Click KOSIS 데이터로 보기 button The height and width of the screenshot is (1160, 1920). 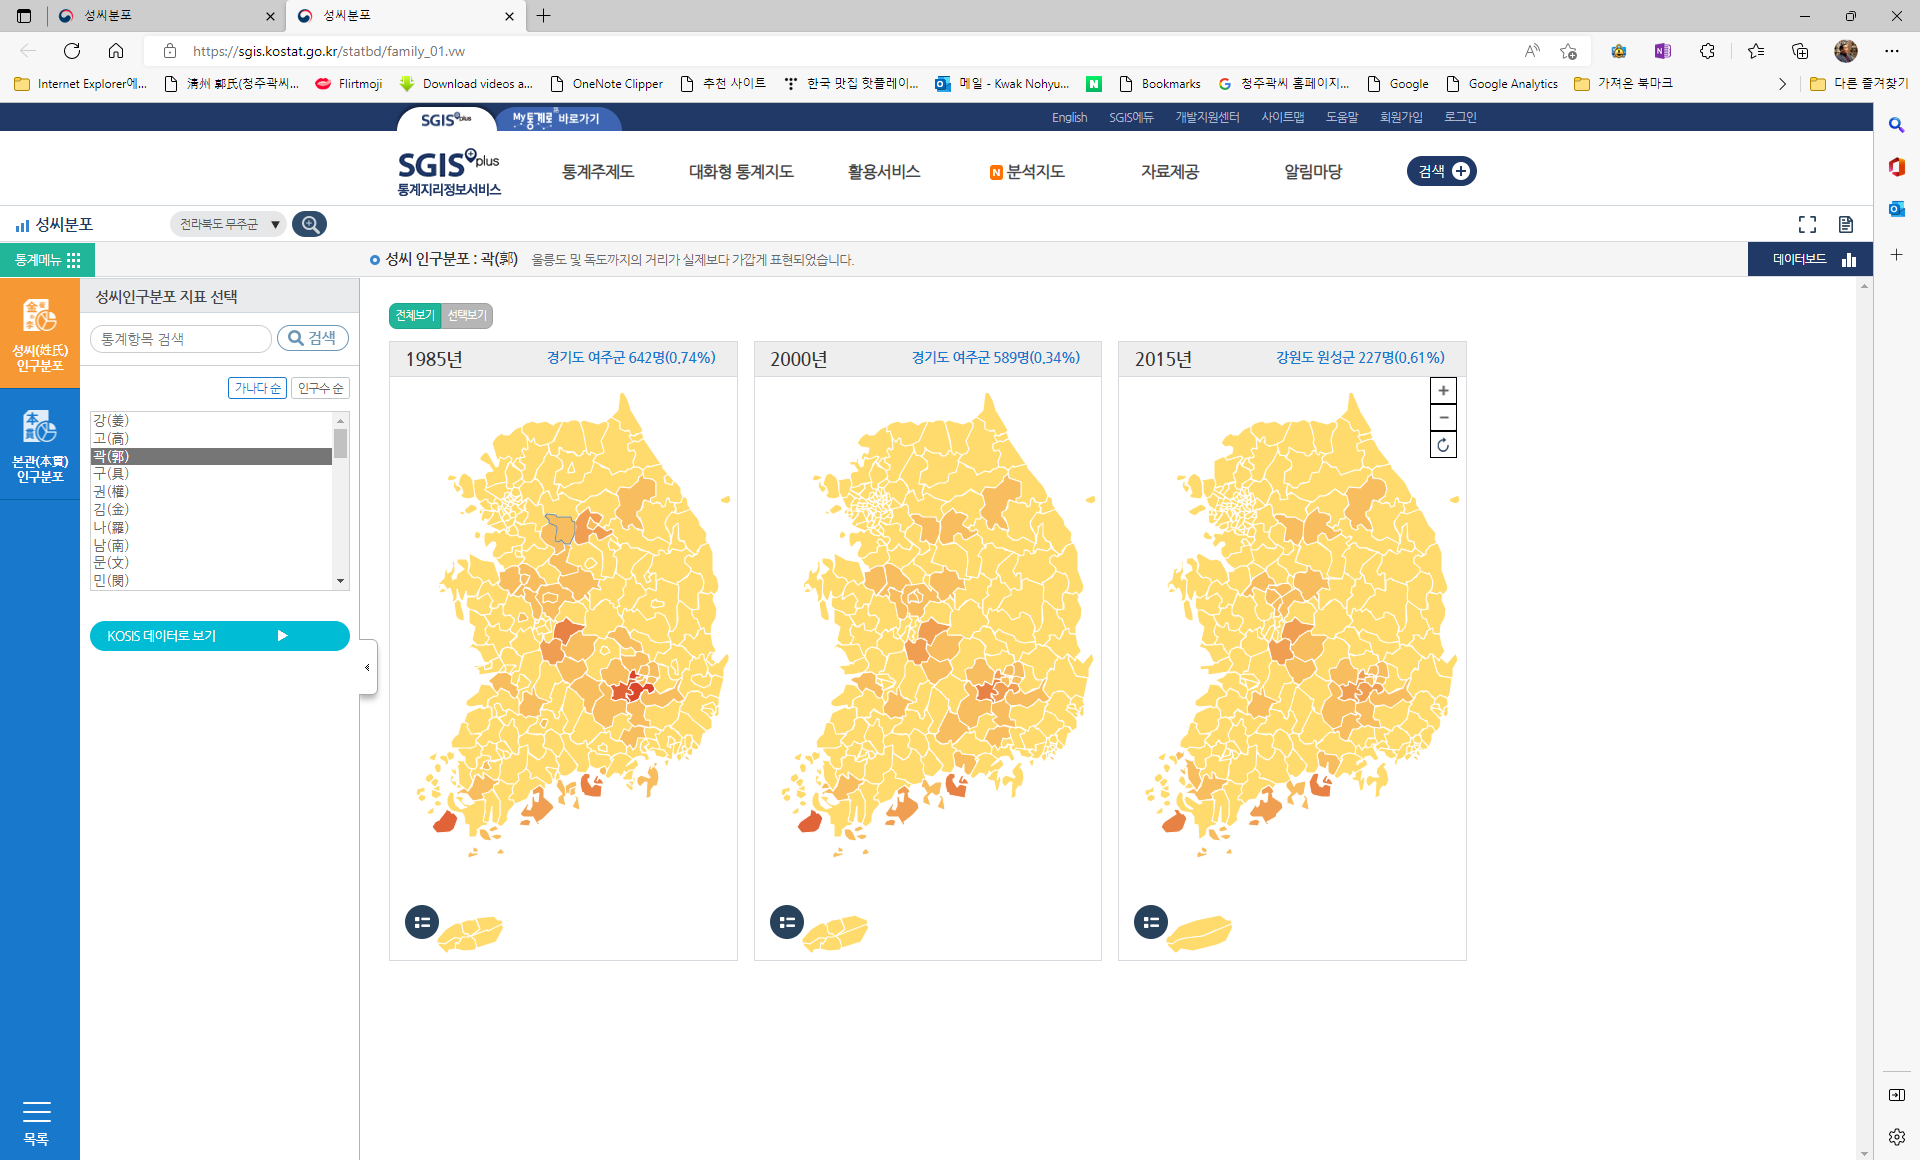pyautogui.click(x=219, y=636)
